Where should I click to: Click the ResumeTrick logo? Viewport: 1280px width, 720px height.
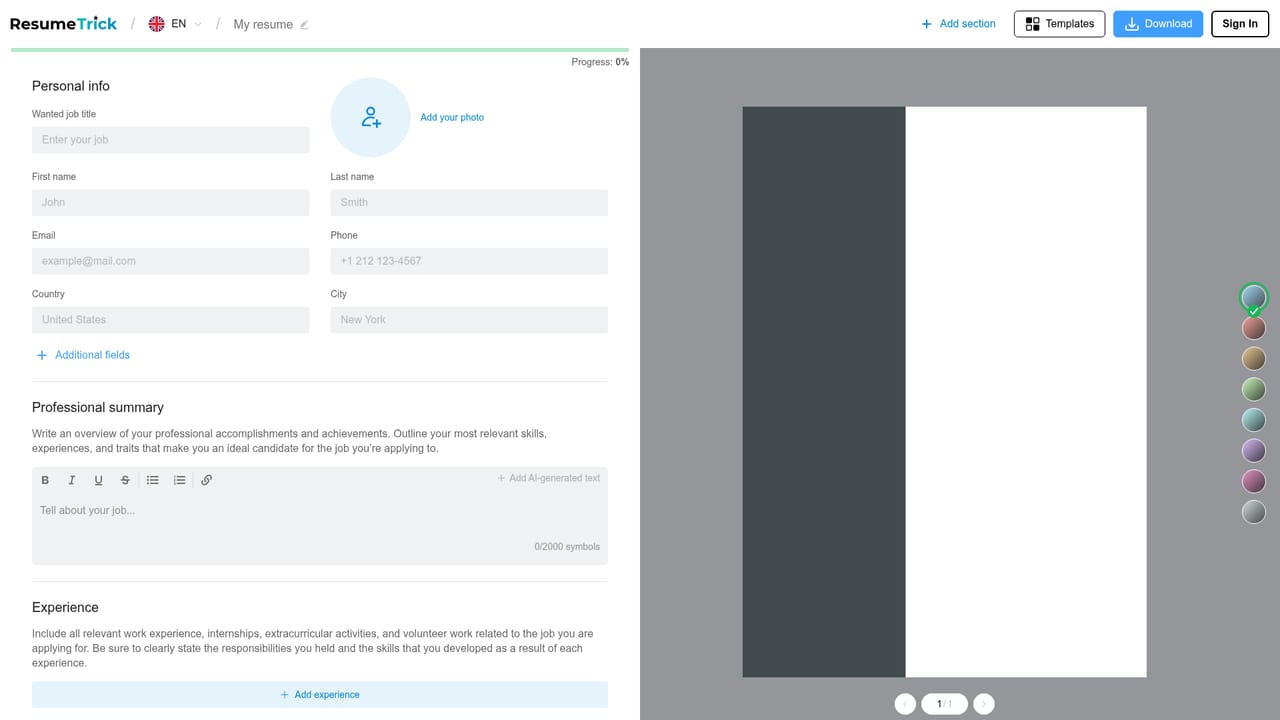[63, 24]
